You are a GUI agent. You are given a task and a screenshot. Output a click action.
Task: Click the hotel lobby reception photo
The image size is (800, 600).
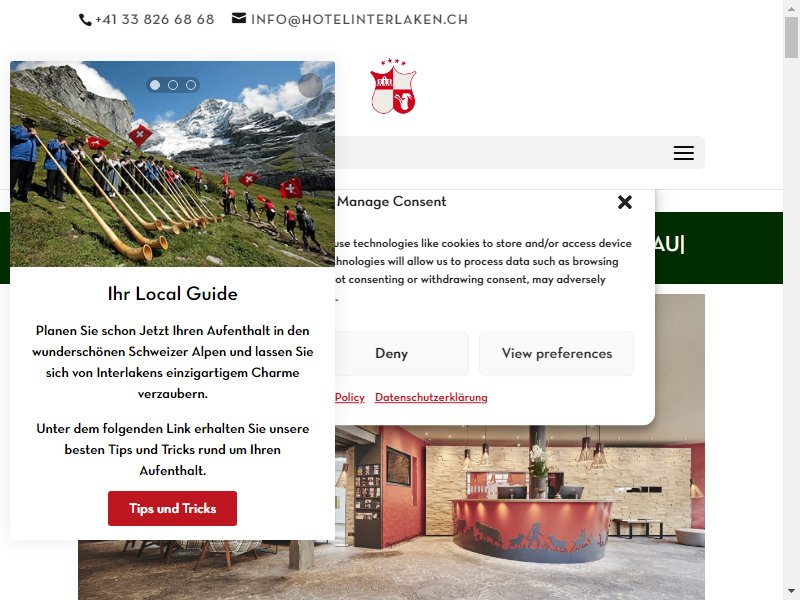520,510
